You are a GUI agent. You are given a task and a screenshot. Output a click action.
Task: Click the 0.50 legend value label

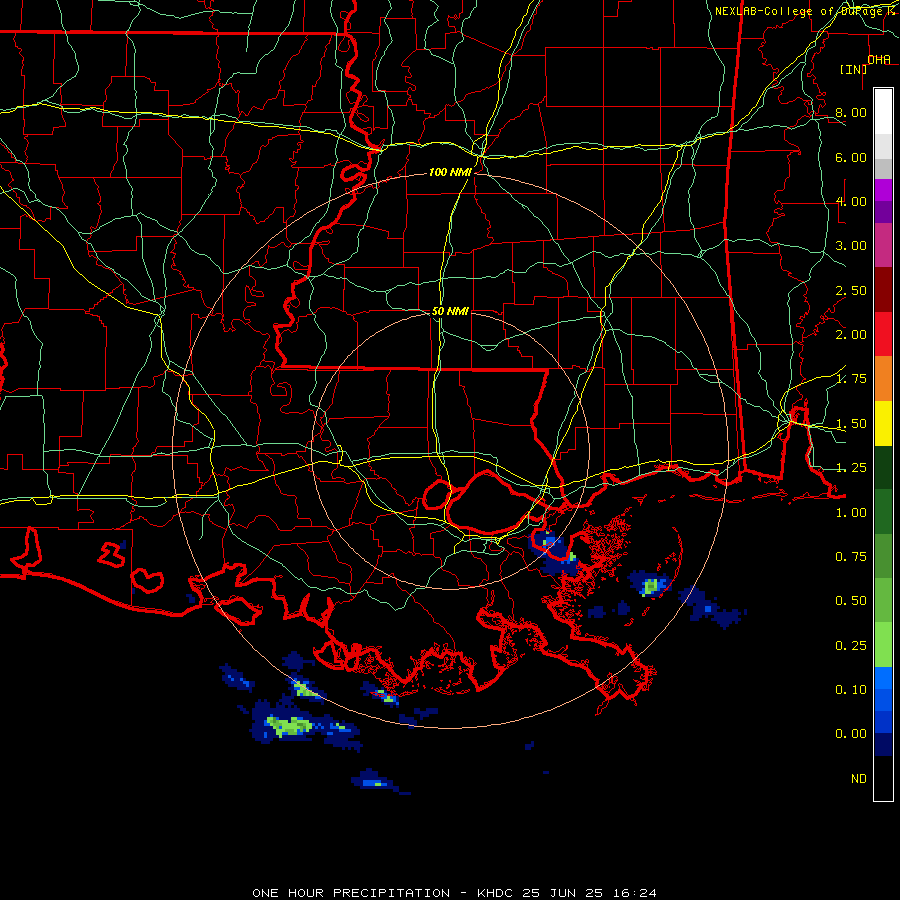[851, 600]
